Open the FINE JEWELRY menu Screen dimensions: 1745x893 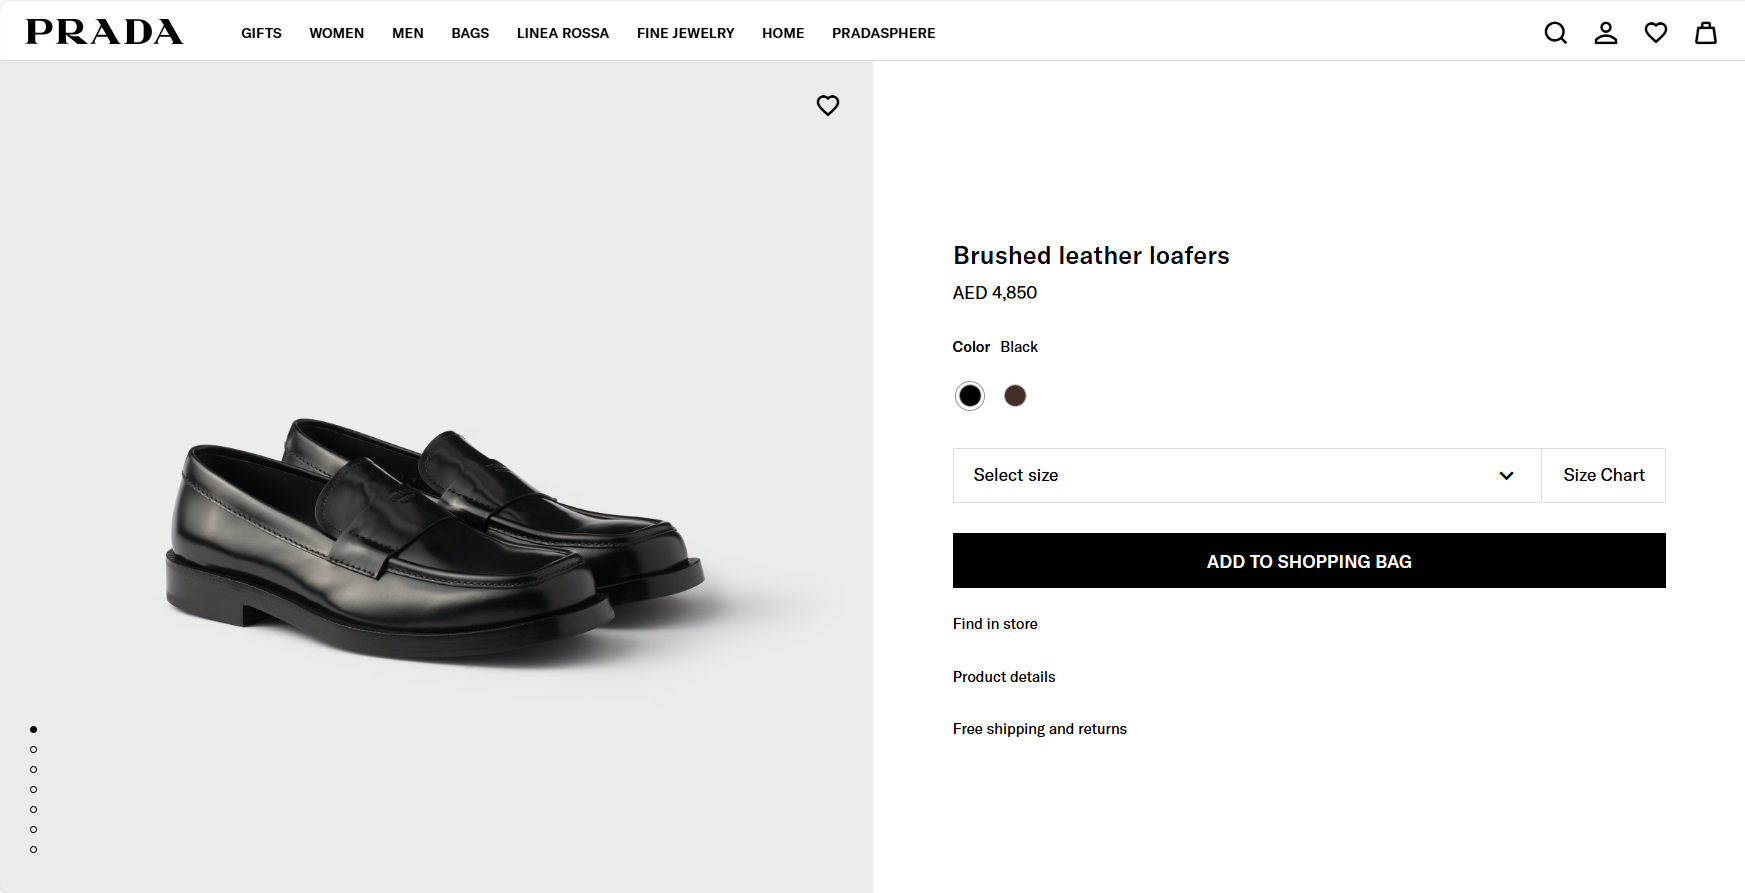(685, 33)
